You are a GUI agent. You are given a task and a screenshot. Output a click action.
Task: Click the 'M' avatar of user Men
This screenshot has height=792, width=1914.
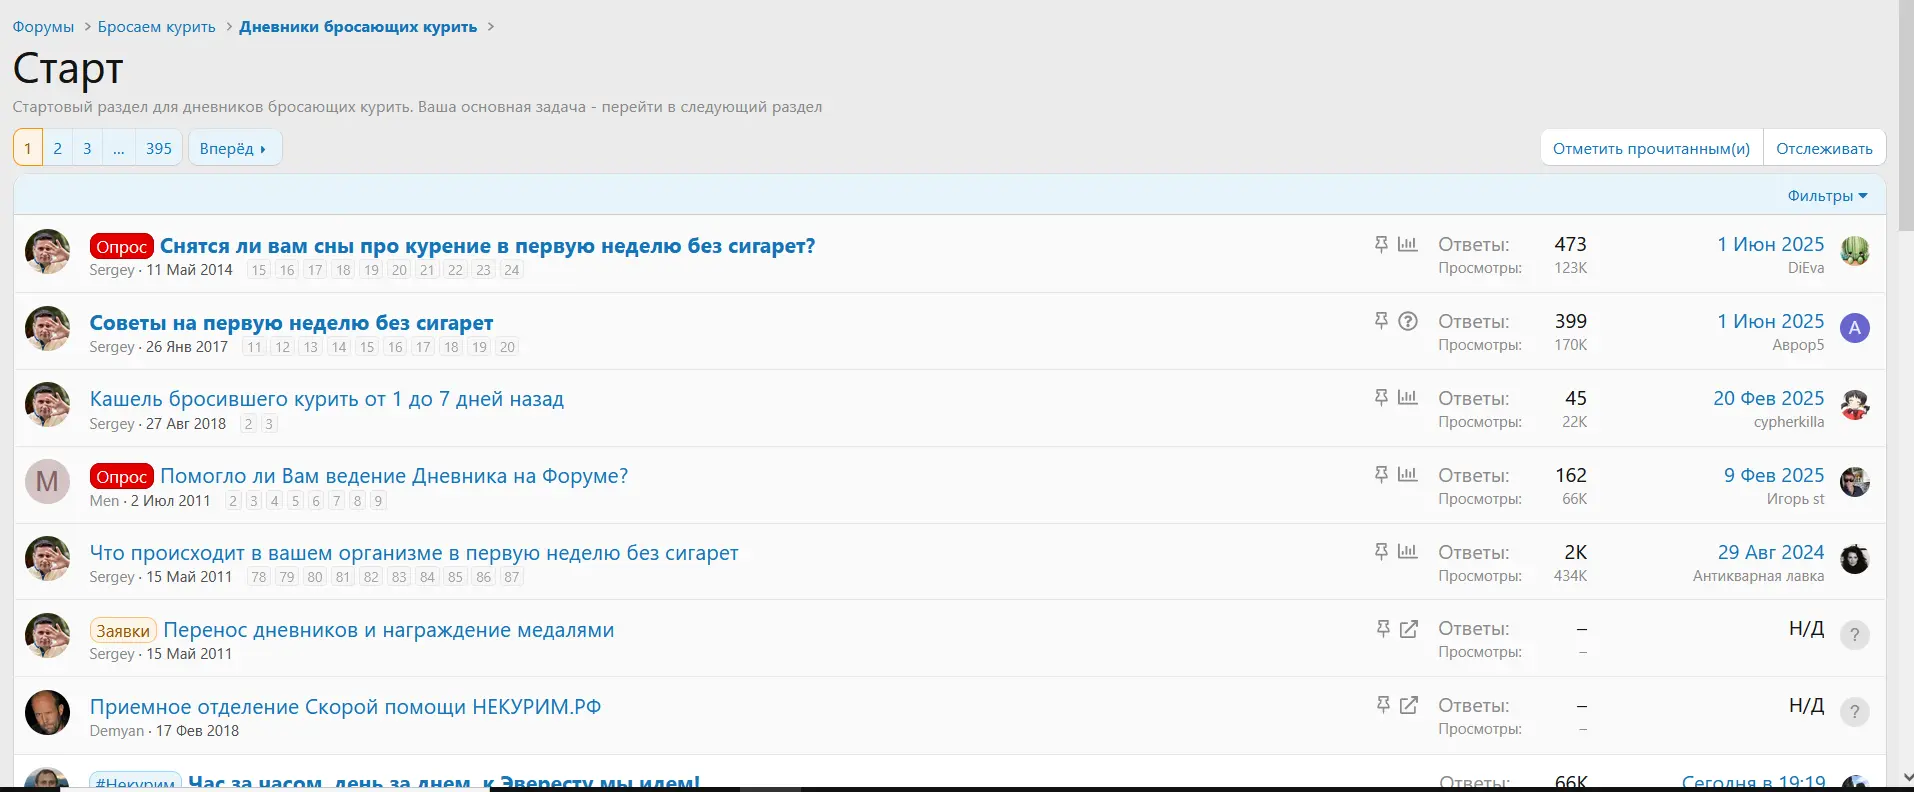(47, 482)
